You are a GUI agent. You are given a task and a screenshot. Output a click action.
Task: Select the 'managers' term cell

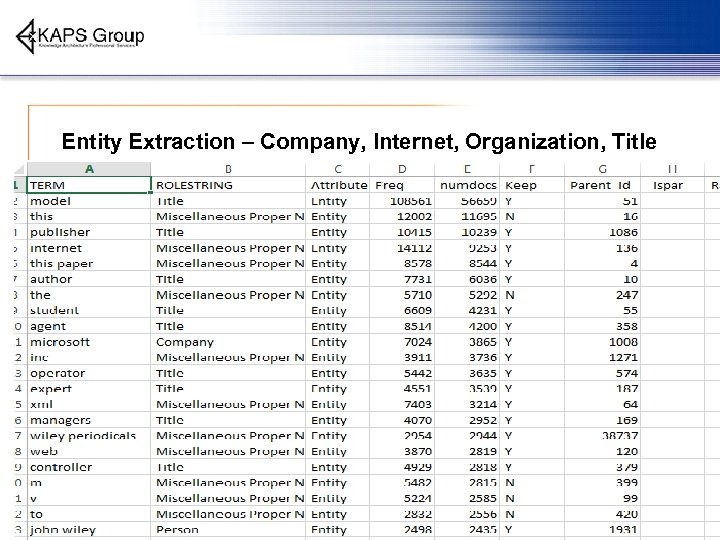click(89, 420)
